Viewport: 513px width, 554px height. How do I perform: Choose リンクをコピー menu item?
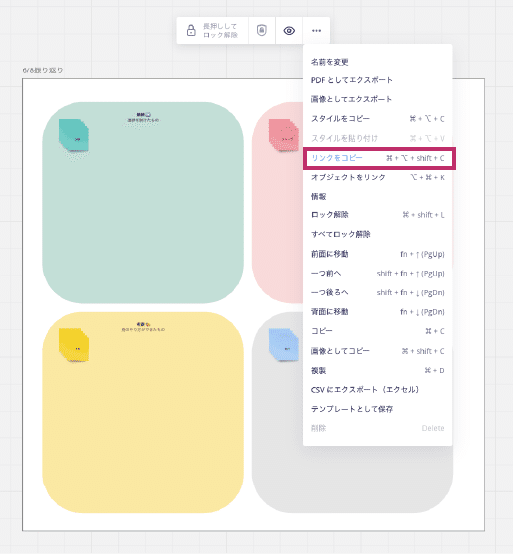tap(379, 158)
